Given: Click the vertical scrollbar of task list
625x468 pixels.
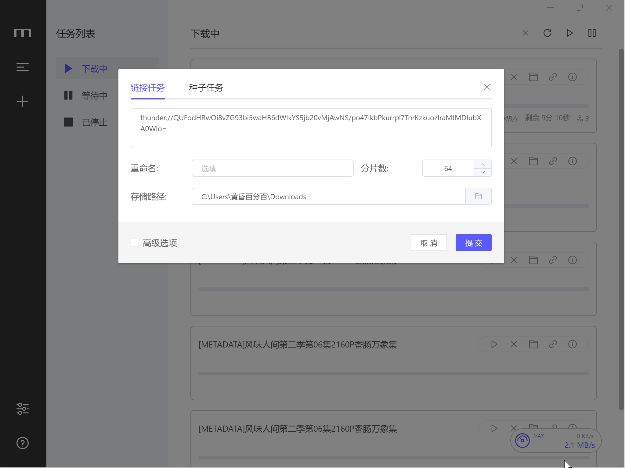Looking at the screenshot, I should click(x=621, y=229).
